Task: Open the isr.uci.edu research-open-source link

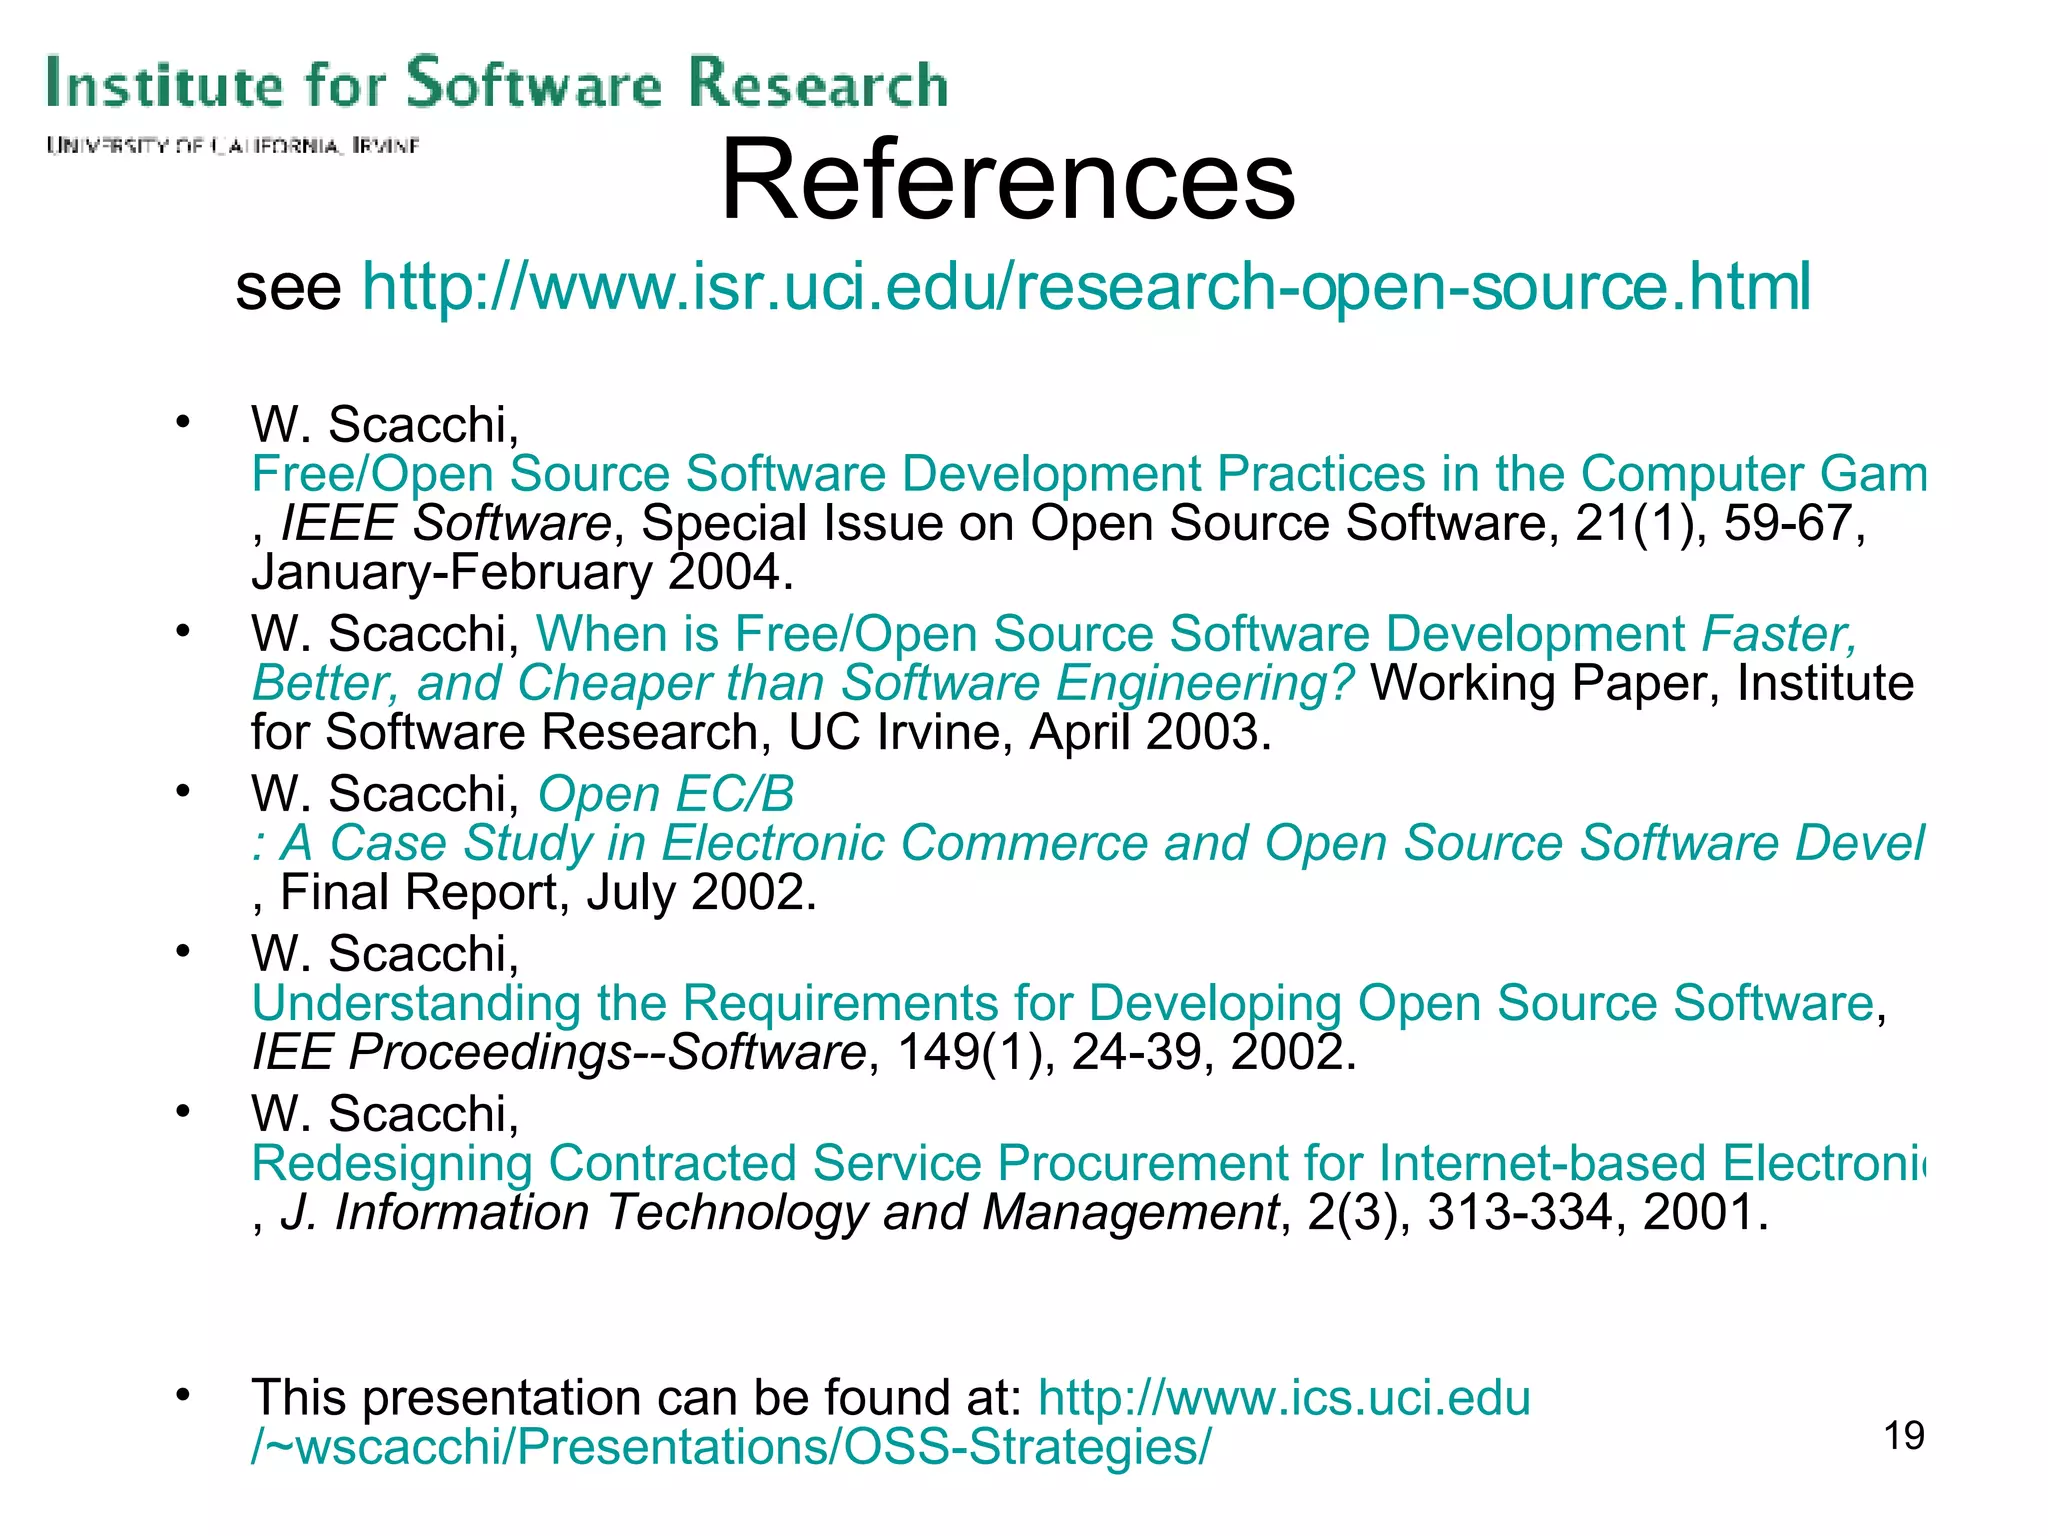Action: coord(1086,287)
